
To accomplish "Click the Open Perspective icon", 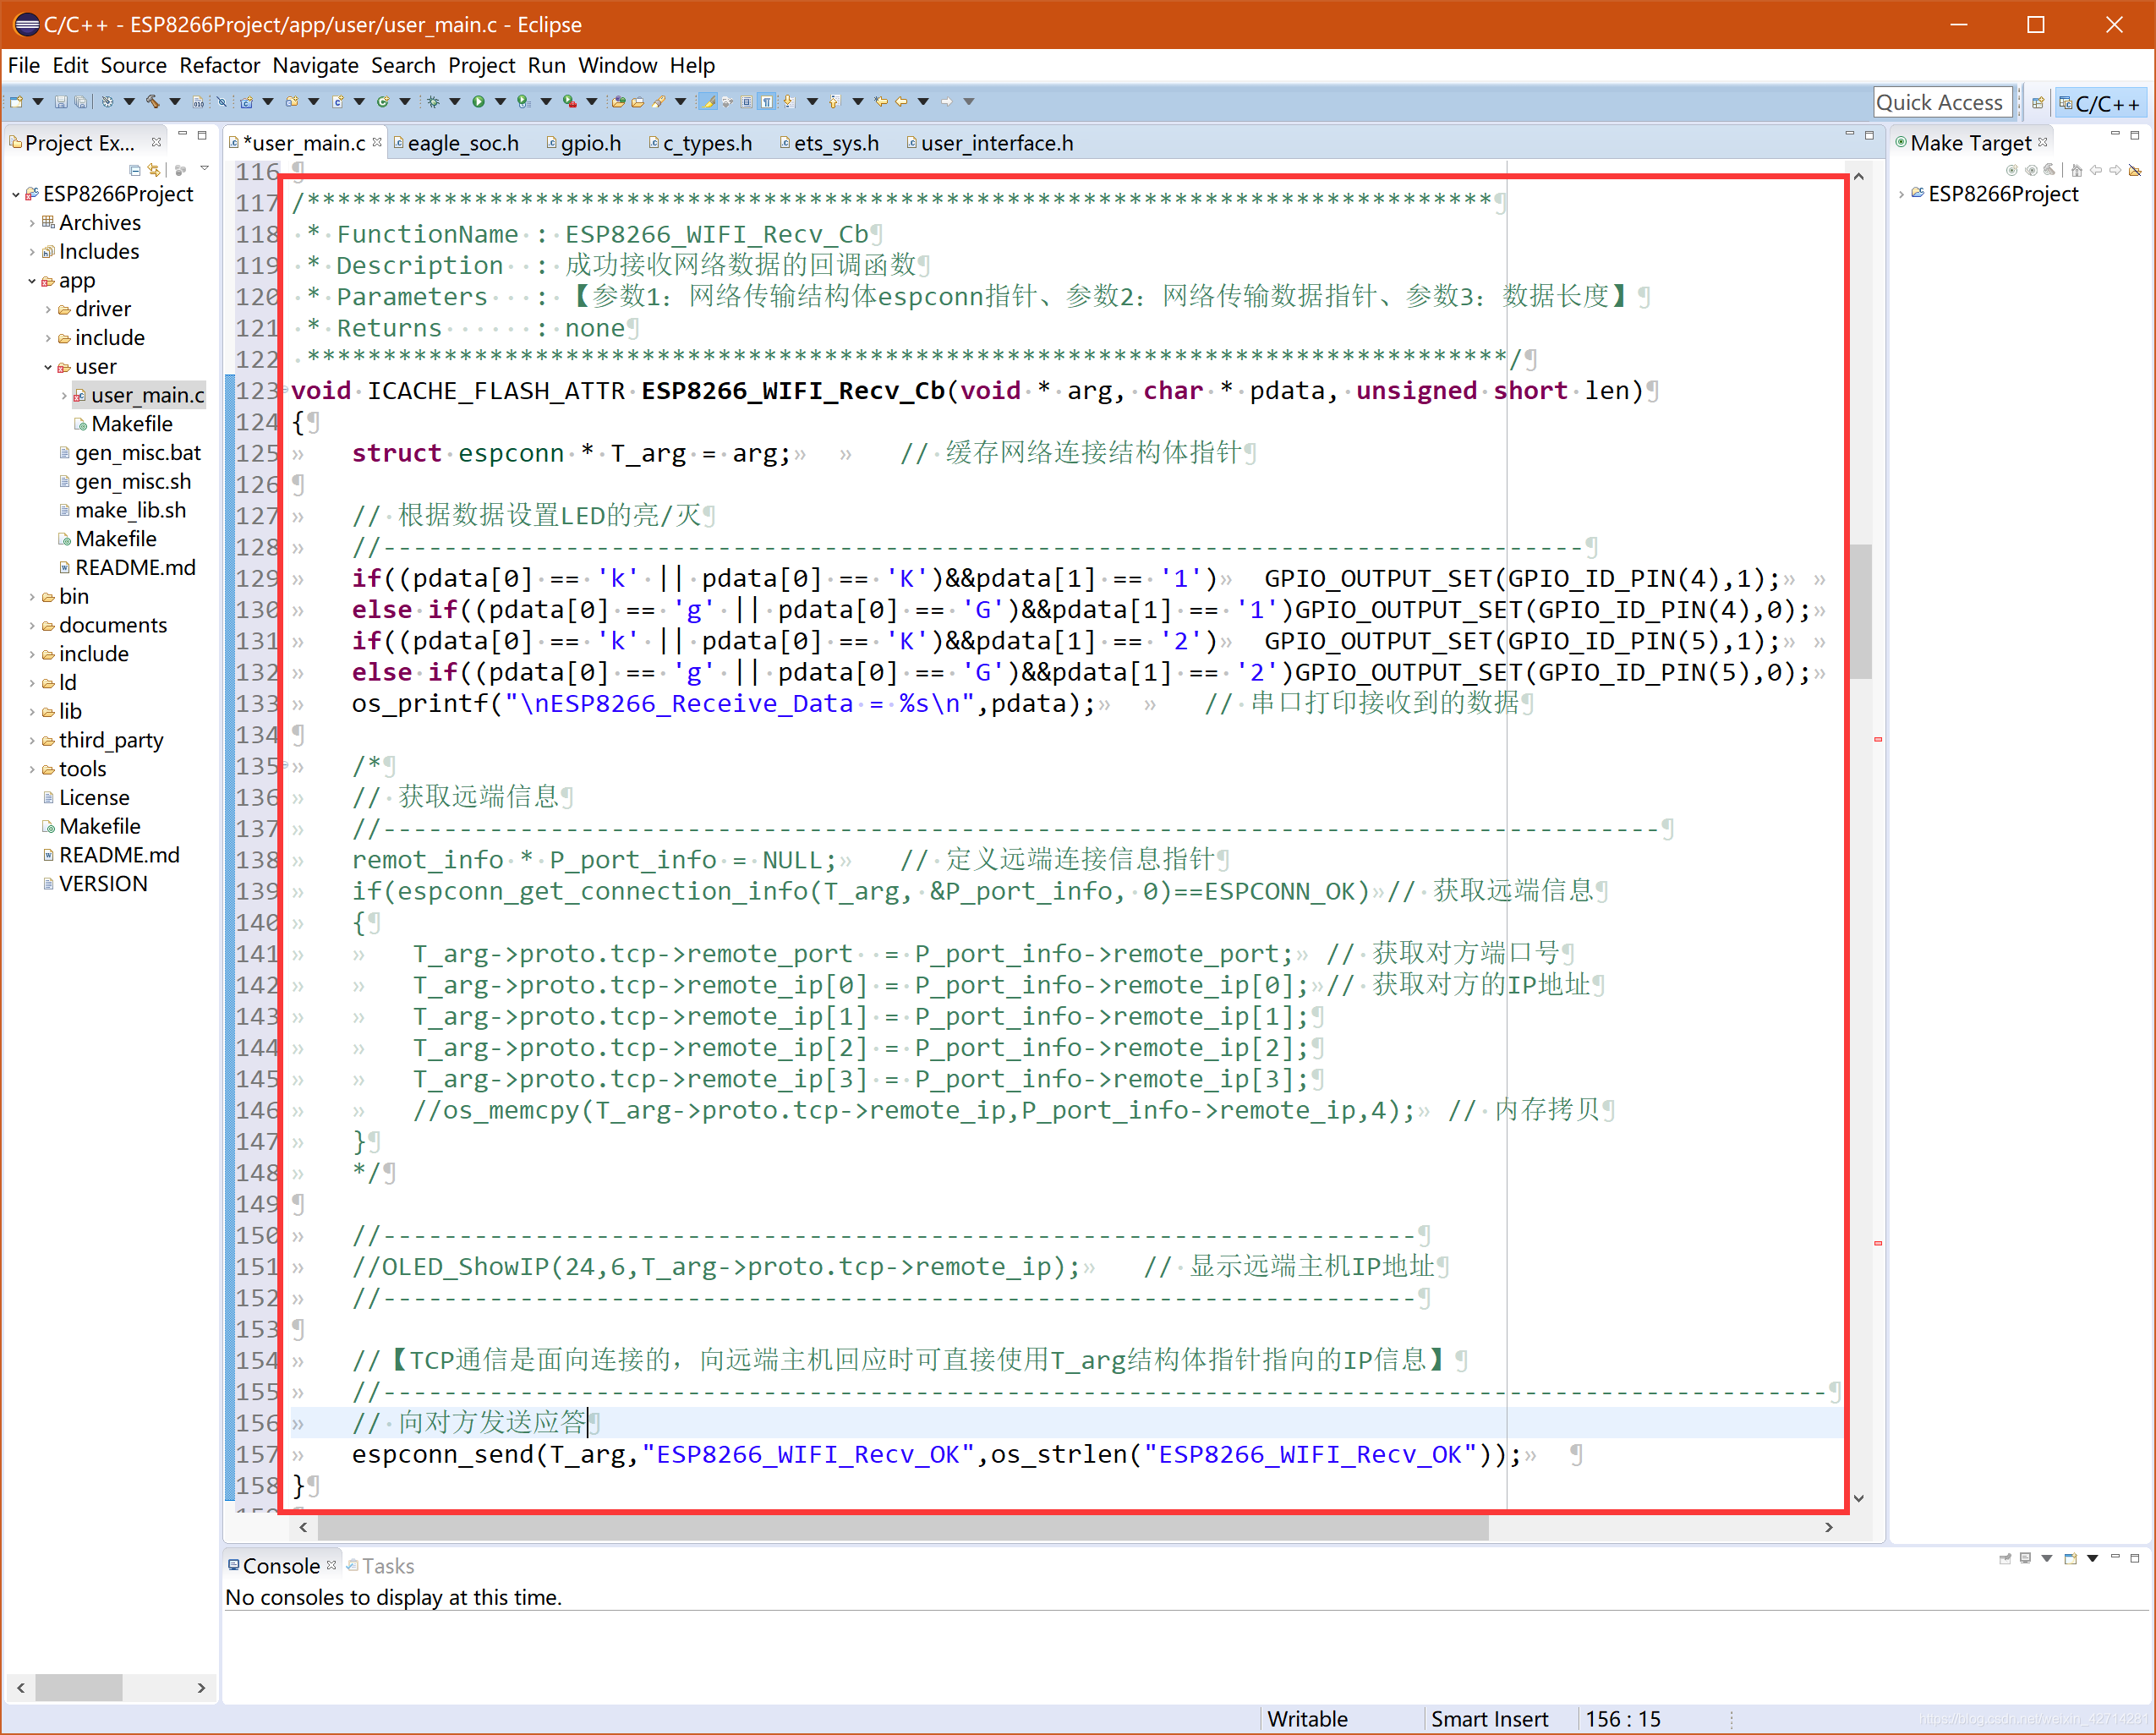I will 2037,103.
